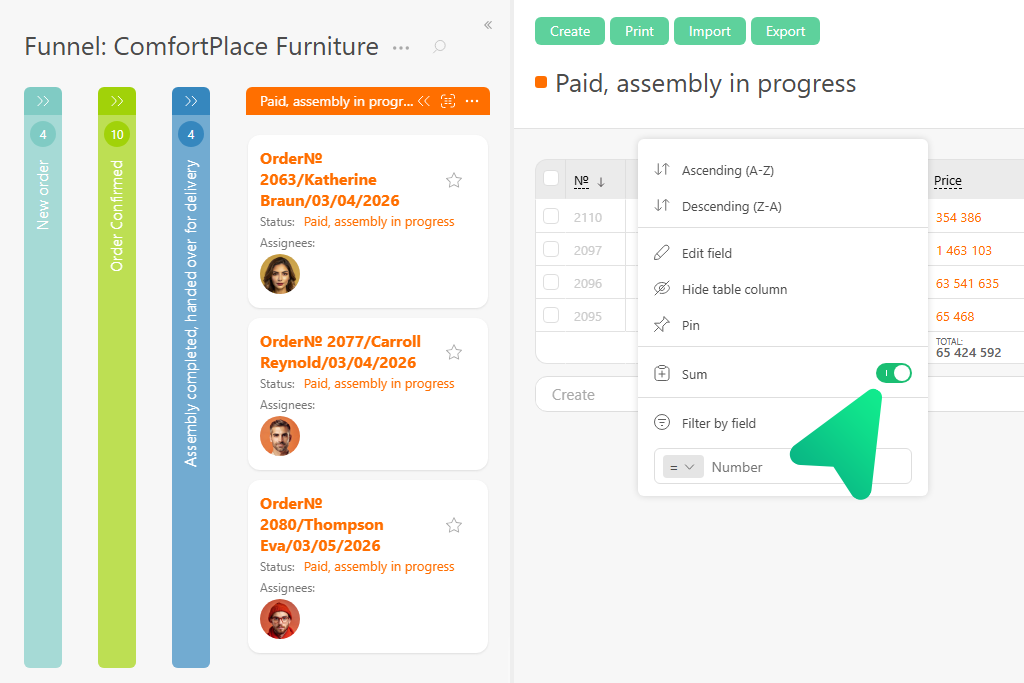Open funnel options next to ComfortPlace Furniture

[x=401, y=48]
